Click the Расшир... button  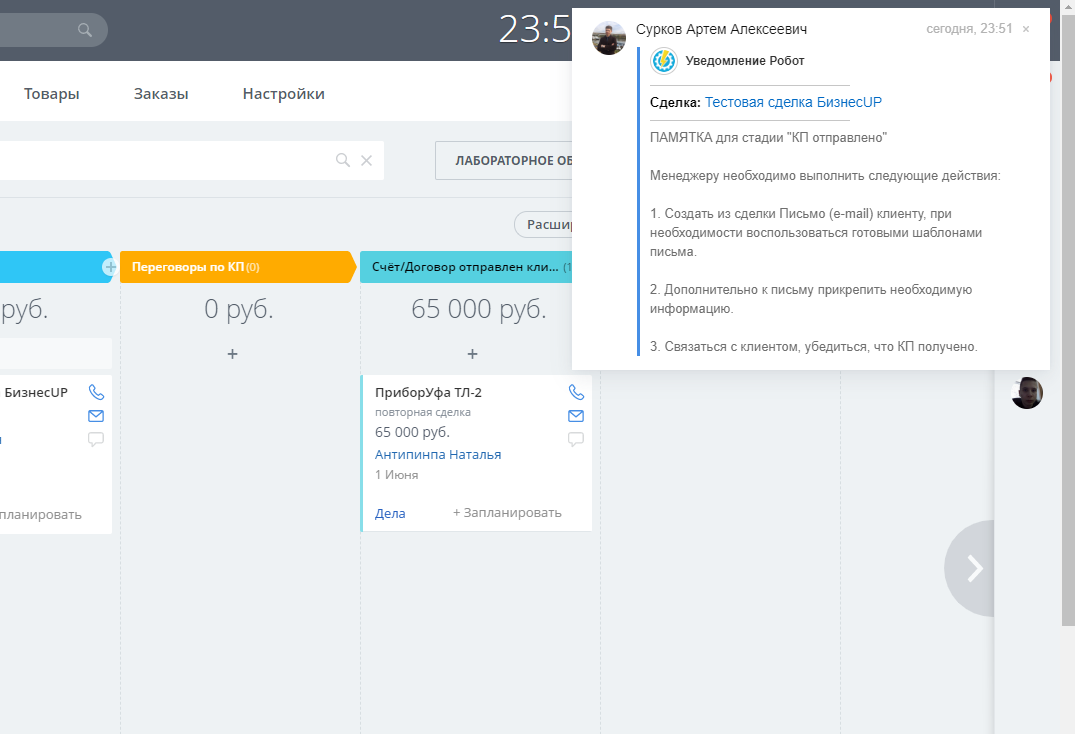click(x=544, y=225)
